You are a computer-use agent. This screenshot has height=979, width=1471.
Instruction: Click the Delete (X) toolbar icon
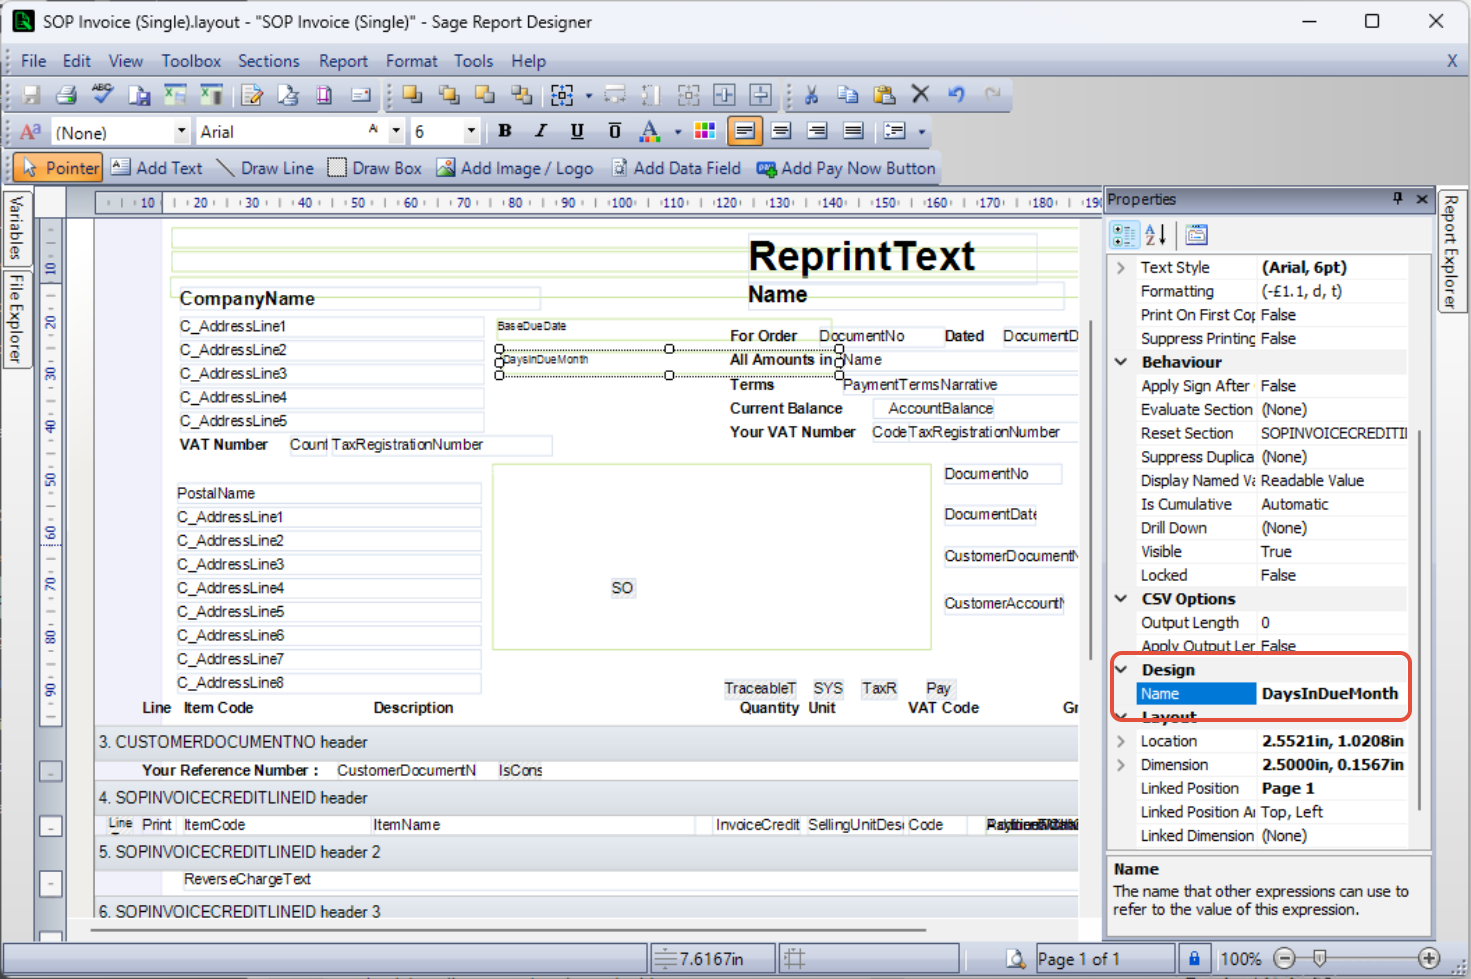click(x=920, y=94)
